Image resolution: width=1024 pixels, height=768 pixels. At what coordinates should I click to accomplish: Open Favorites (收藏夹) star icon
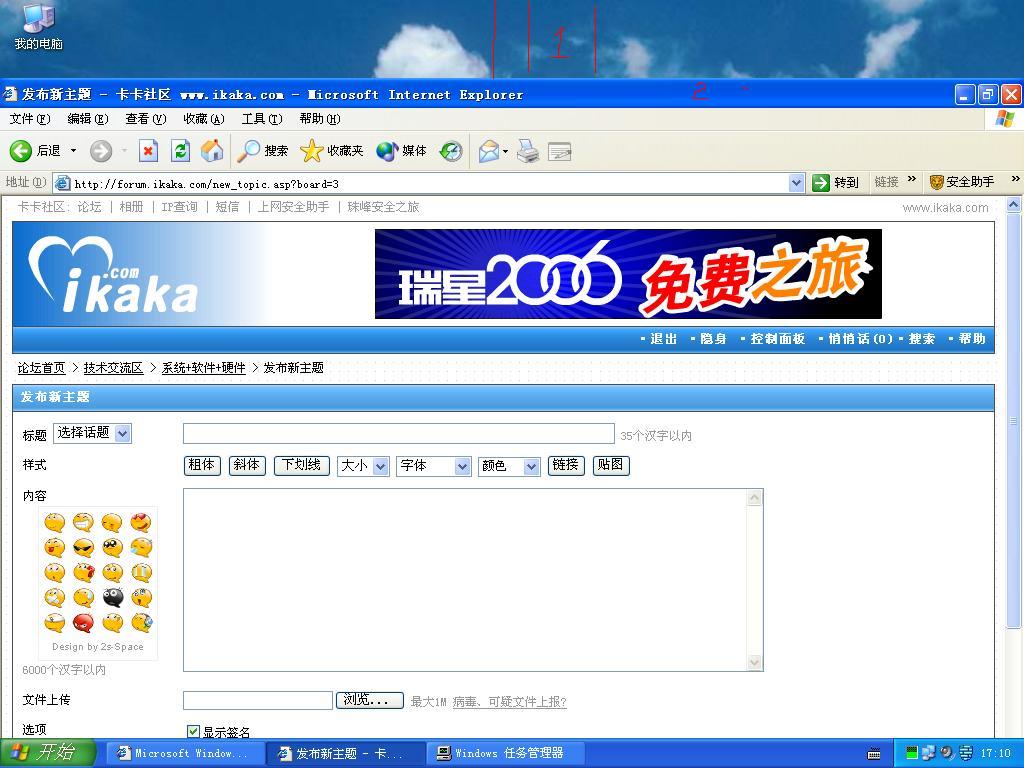tap(312, 151)
